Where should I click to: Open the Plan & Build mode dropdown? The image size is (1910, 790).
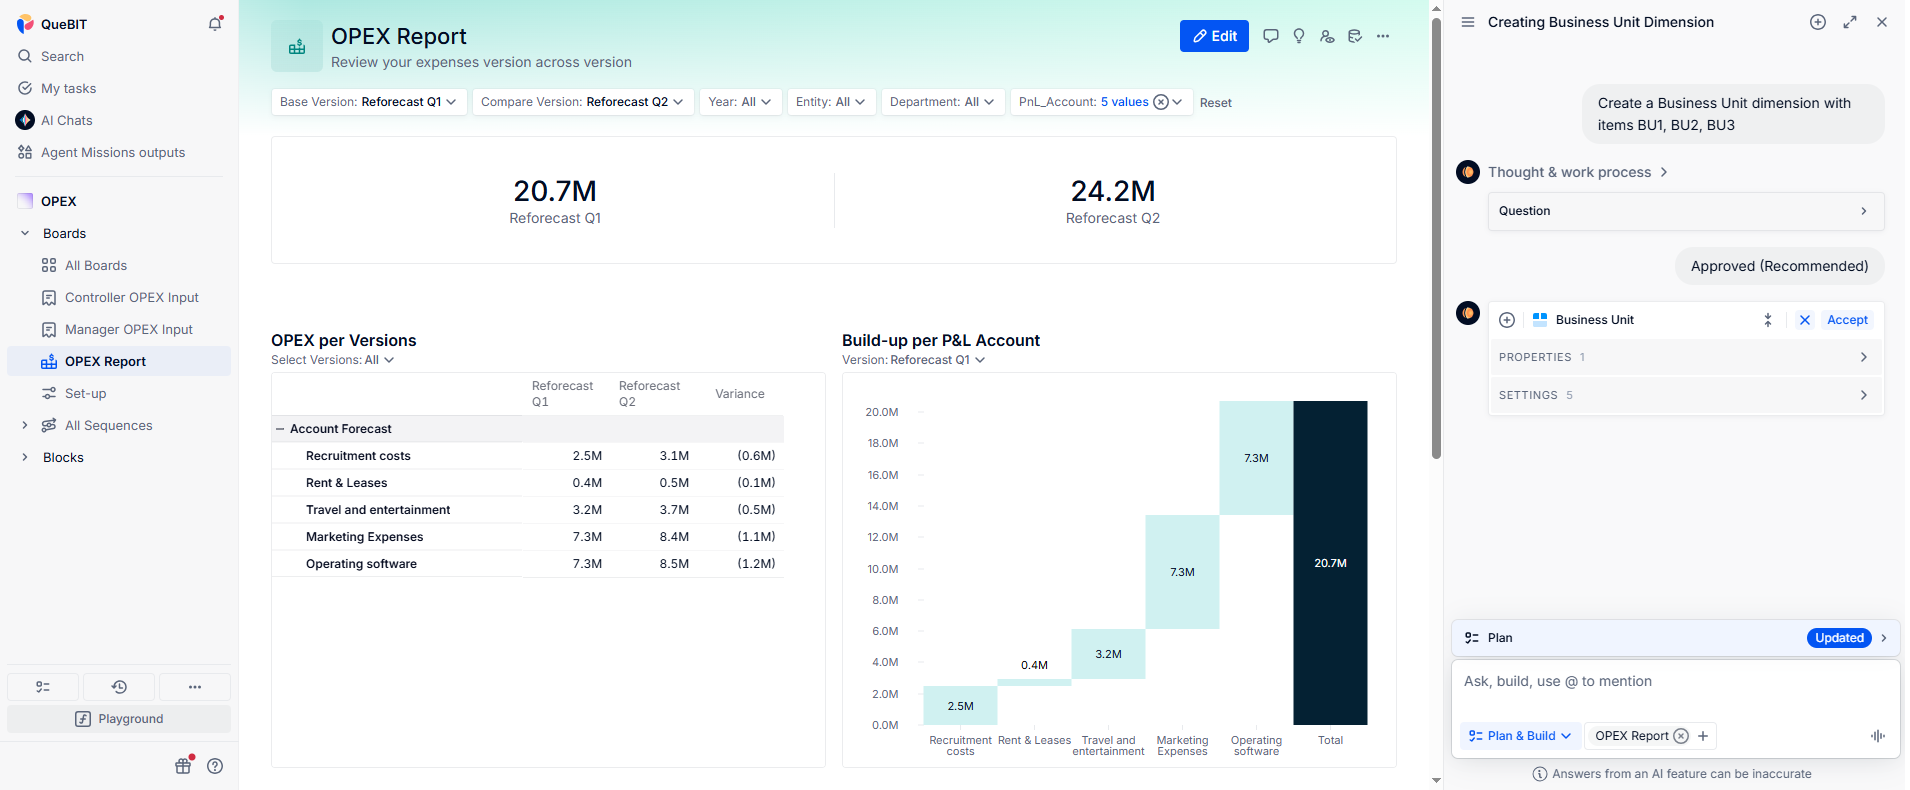[1520, 736]
